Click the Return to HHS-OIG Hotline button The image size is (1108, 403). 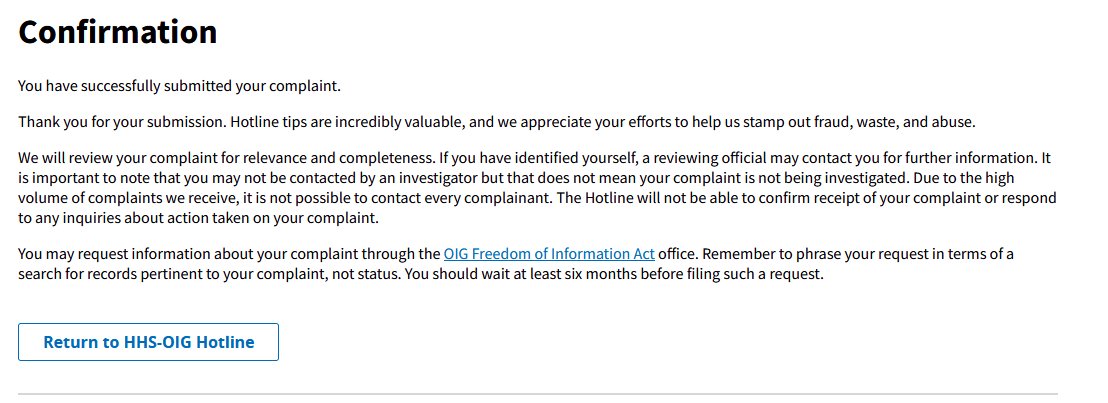tap(148, 342)
